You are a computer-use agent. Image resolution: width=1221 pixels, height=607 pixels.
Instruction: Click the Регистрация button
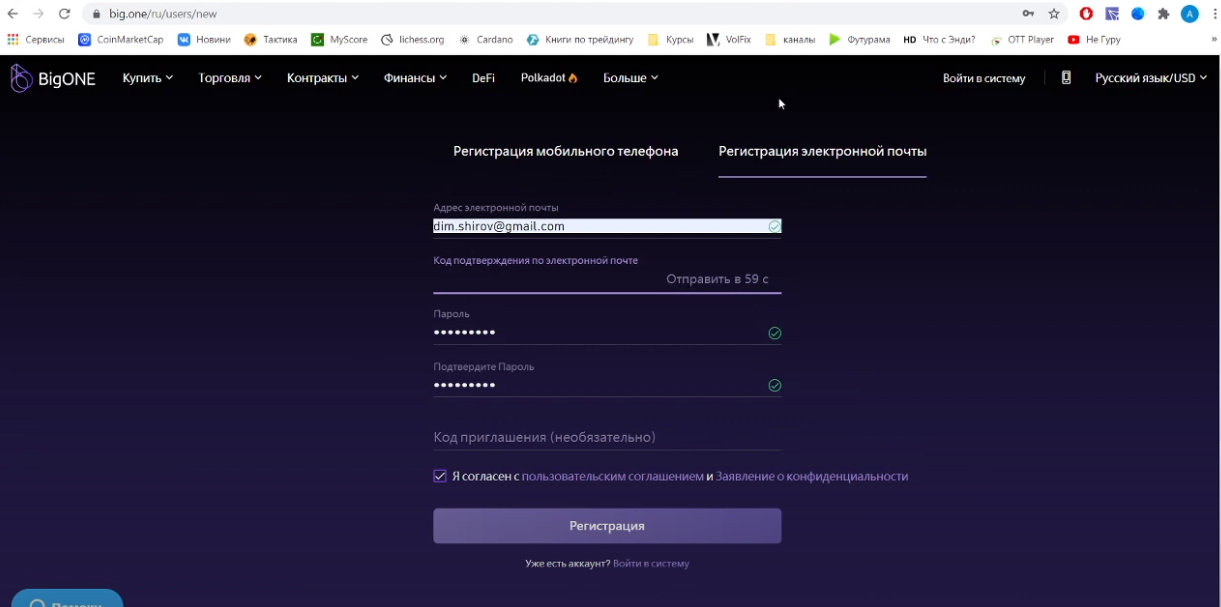607,526
